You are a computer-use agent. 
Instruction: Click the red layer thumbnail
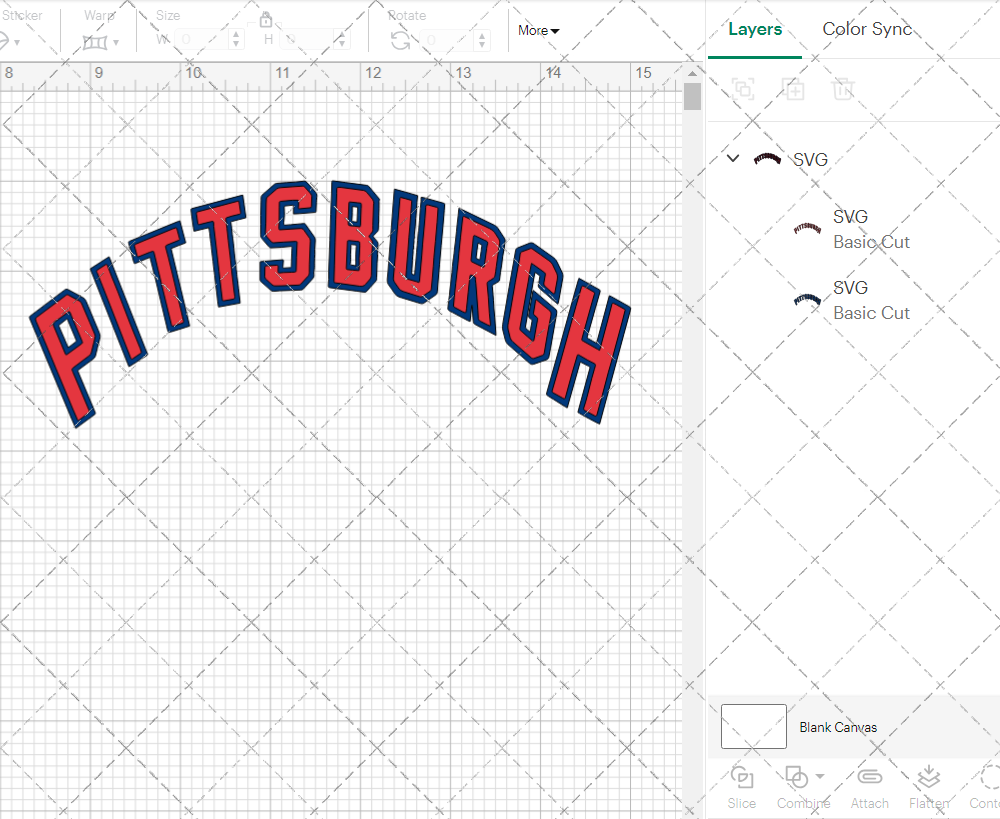pos(807,228)
